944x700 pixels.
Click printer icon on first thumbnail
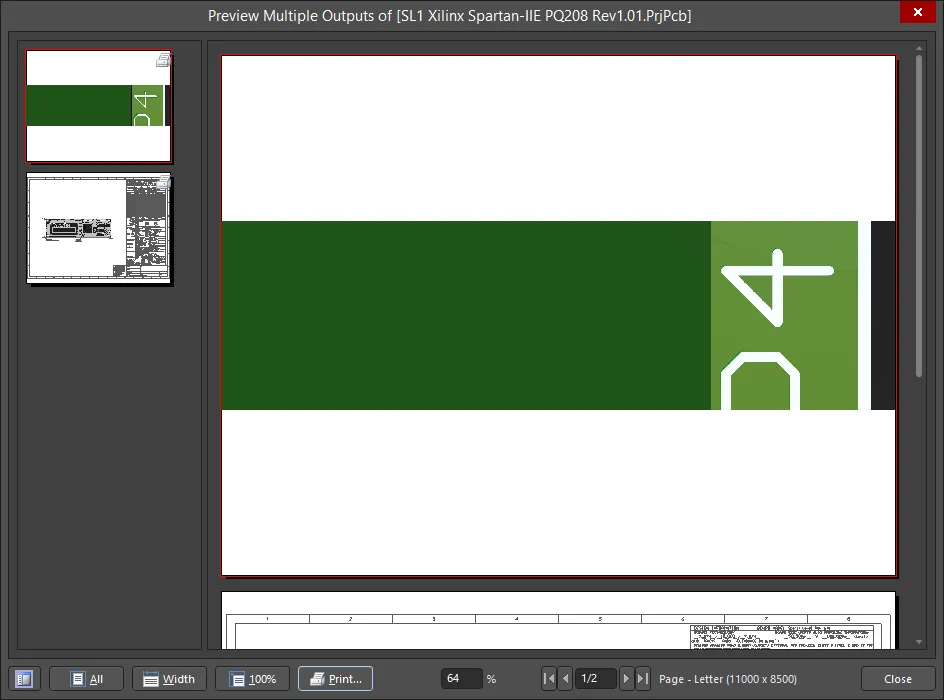tap(163, 60)
